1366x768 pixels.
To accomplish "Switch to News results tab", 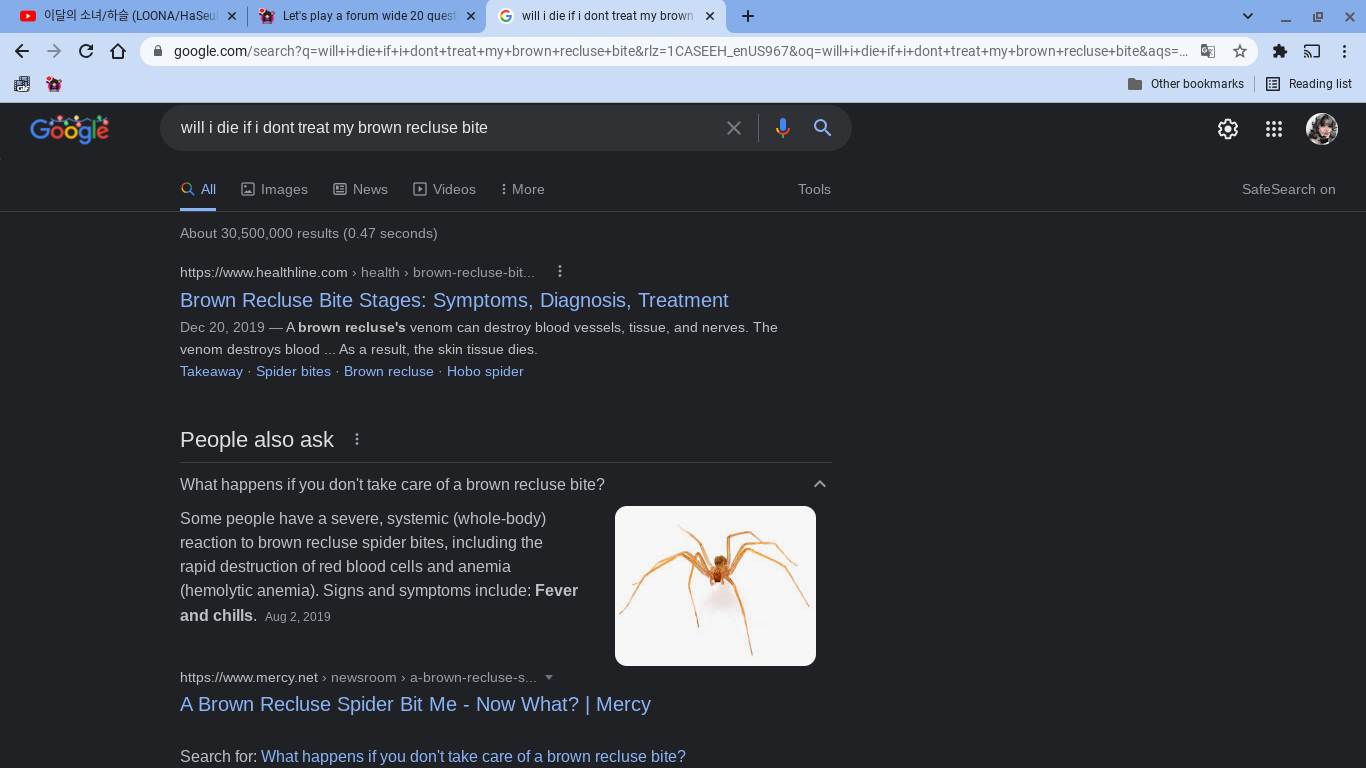I will 360,189.
